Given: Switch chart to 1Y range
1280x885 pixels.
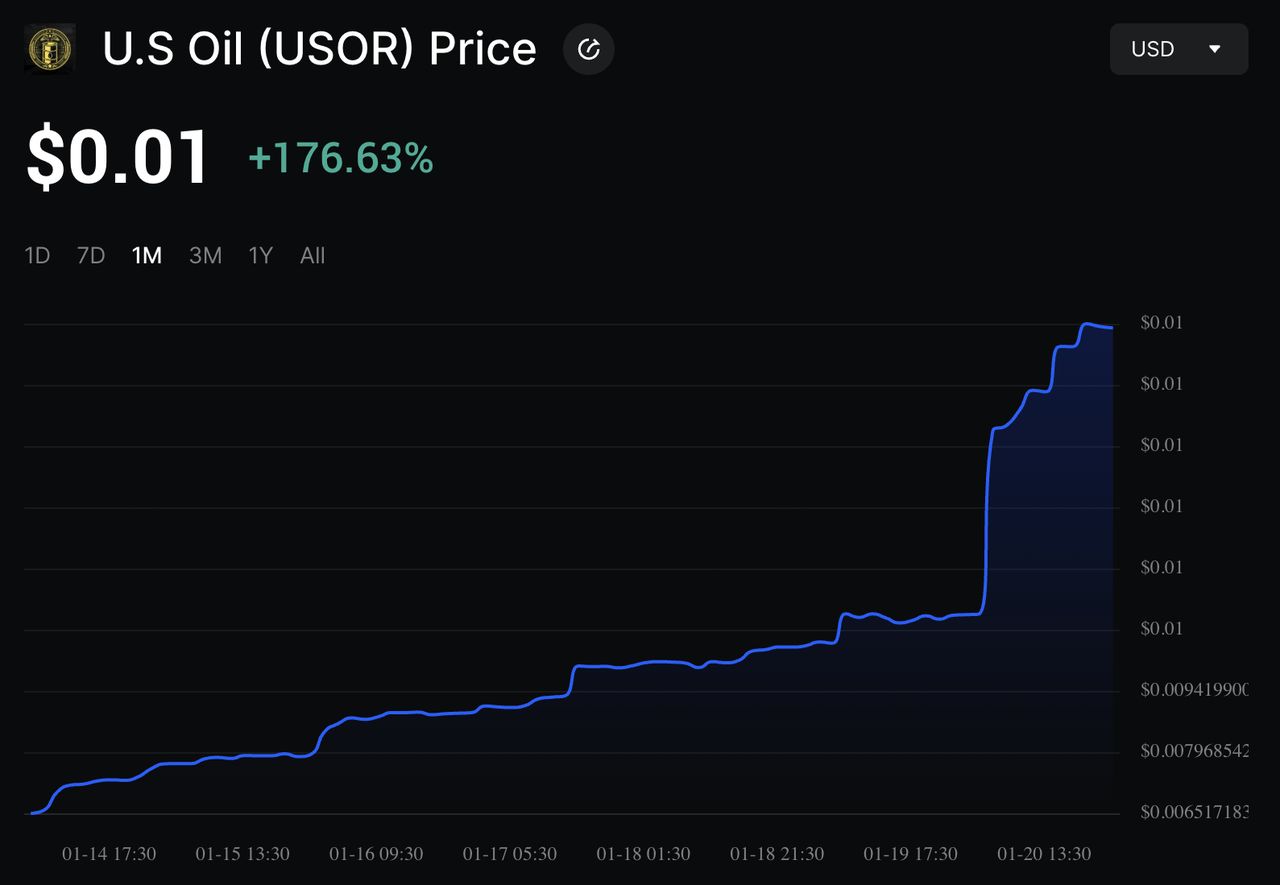Looking at the screenshot, I should pyautogui.click(x=261, y=256).
